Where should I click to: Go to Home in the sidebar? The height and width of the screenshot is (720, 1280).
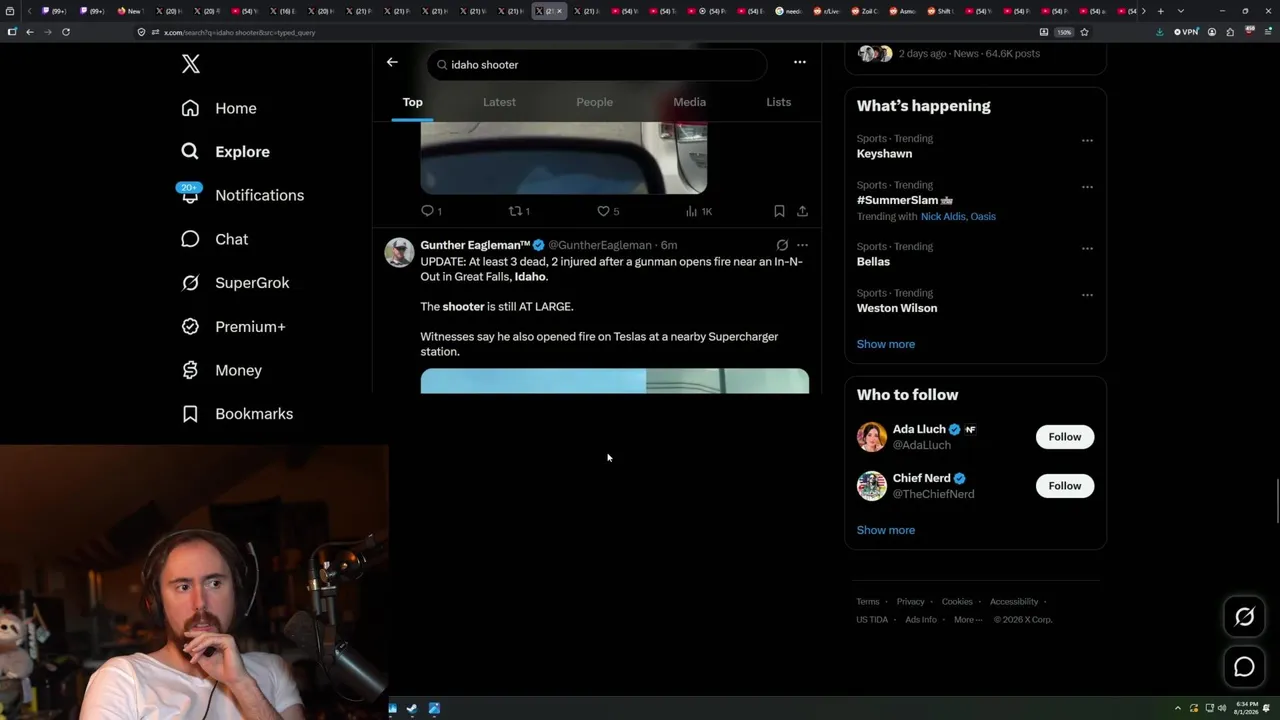(219, 108)
